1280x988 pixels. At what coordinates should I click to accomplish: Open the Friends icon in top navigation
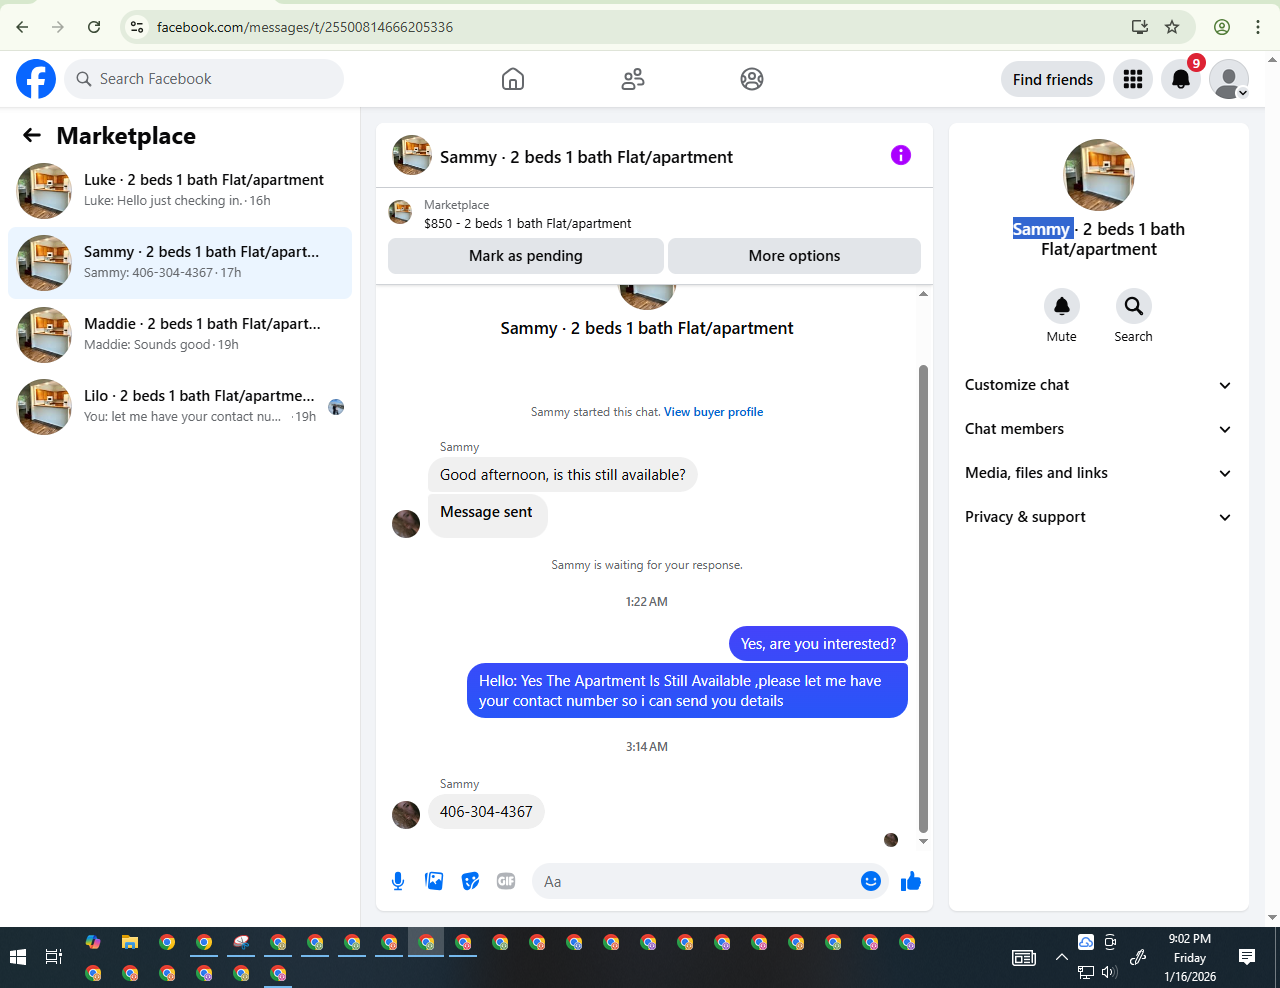(633, 79)
